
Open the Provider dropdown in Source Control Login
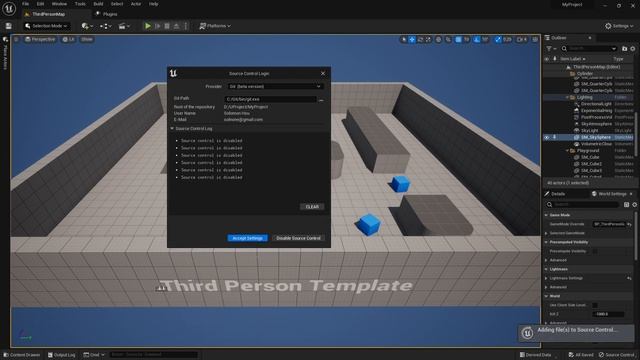pos(275,87)
